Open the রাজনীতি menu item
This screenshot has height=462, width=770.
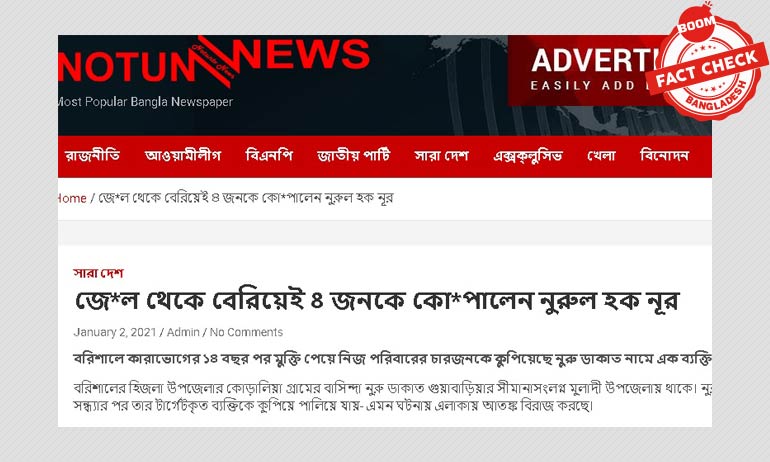(x=92, y=156)
